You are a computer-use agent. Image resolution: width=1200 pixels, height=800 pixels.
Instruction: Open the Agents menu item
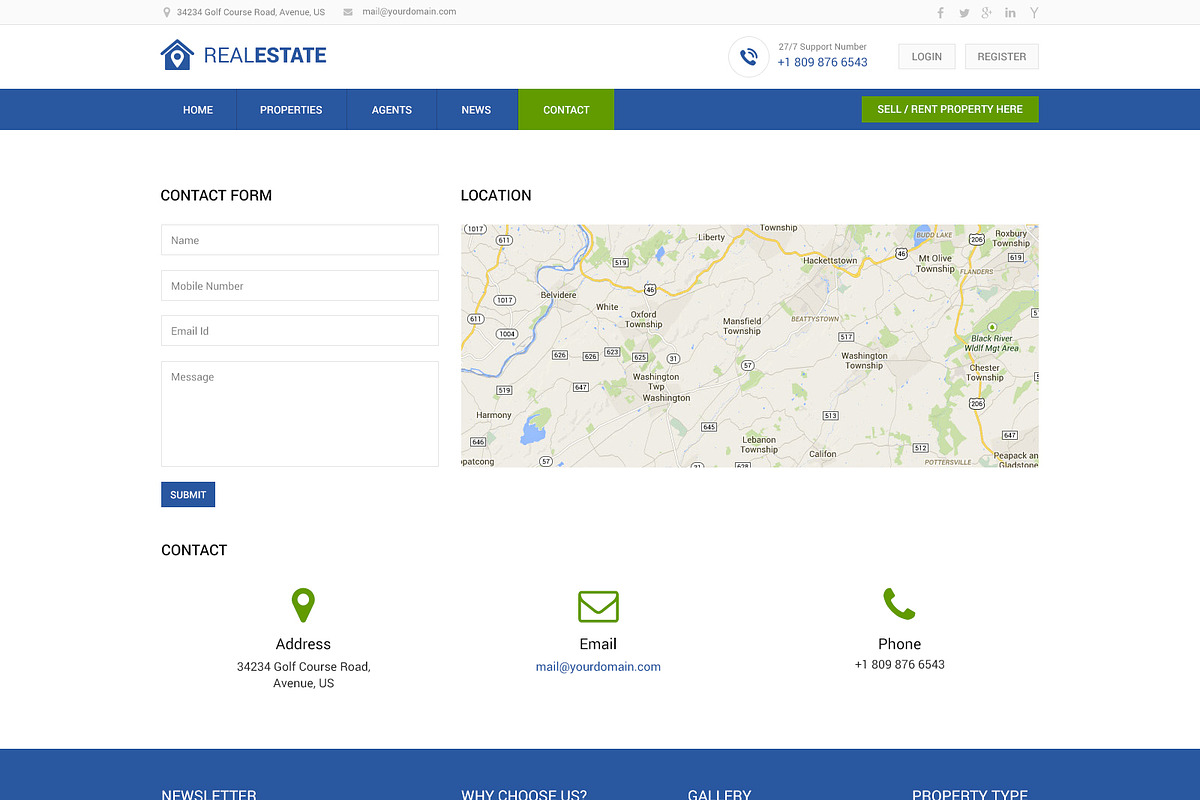pyautogui.click(x=392, y=110)
